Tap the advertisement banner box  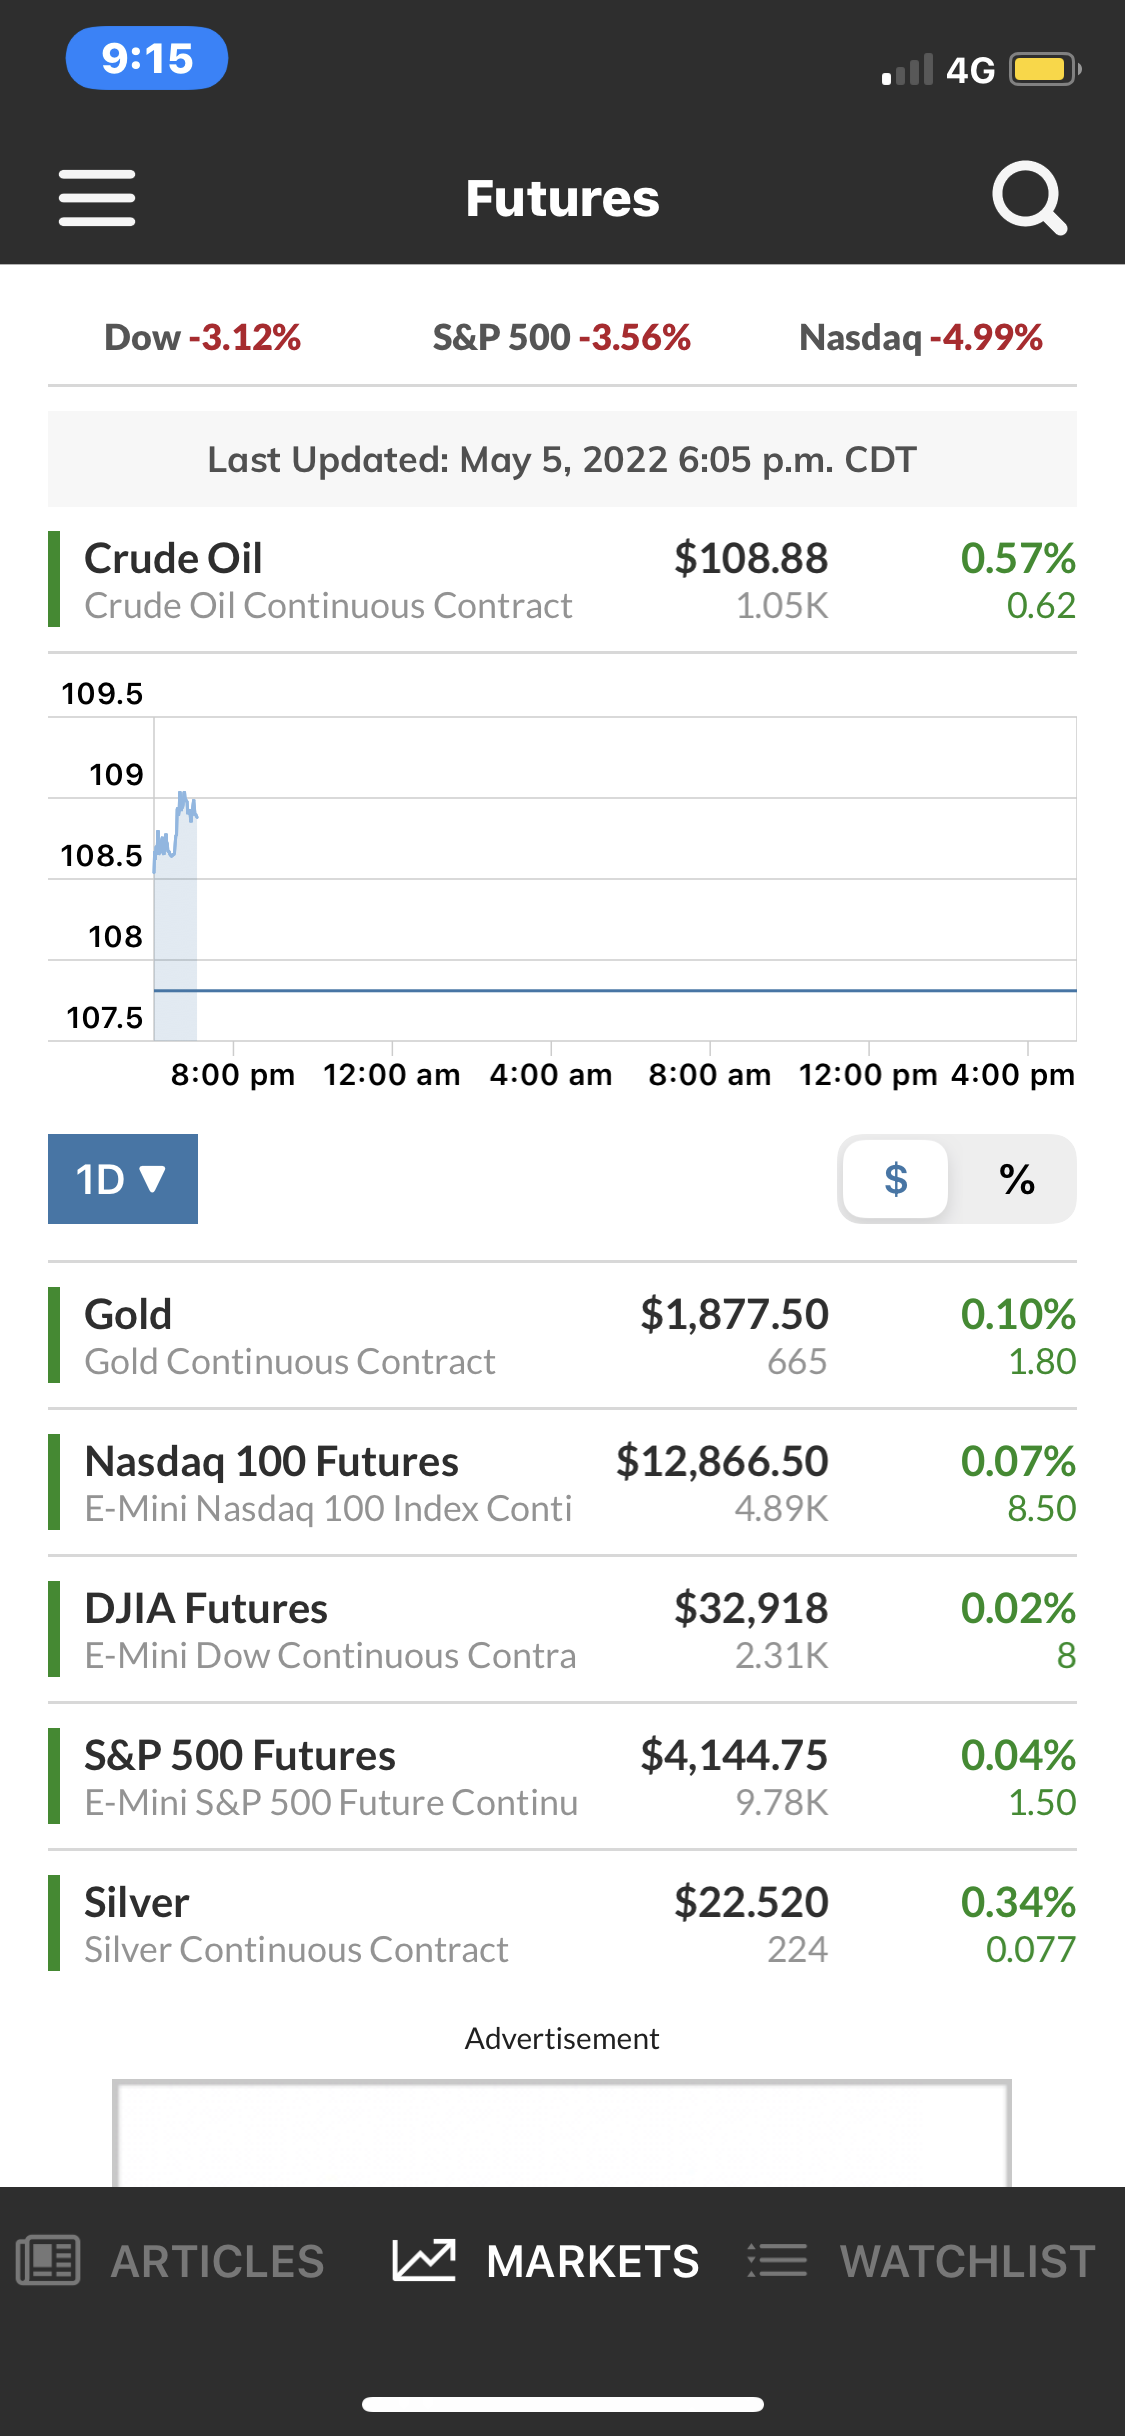tap(562, 2133)
